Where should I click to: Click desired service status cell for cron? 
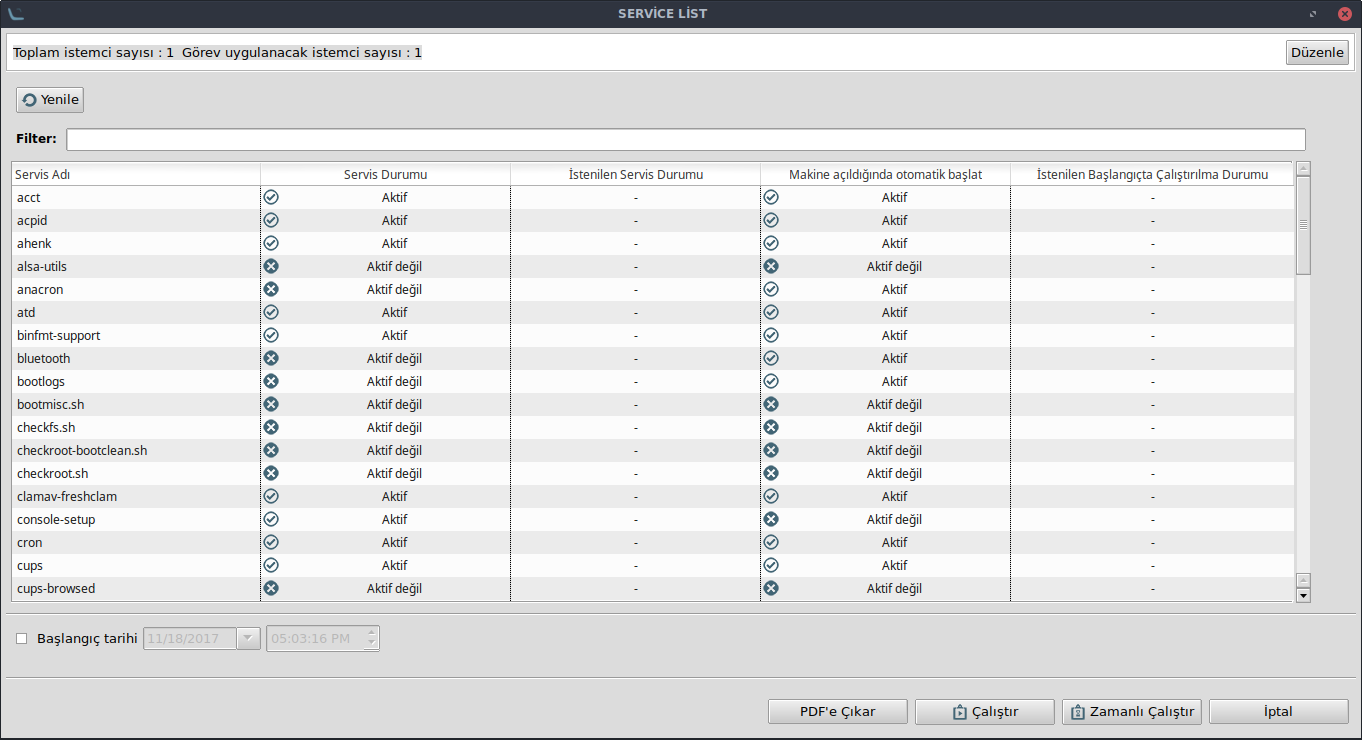pos(636,542)
